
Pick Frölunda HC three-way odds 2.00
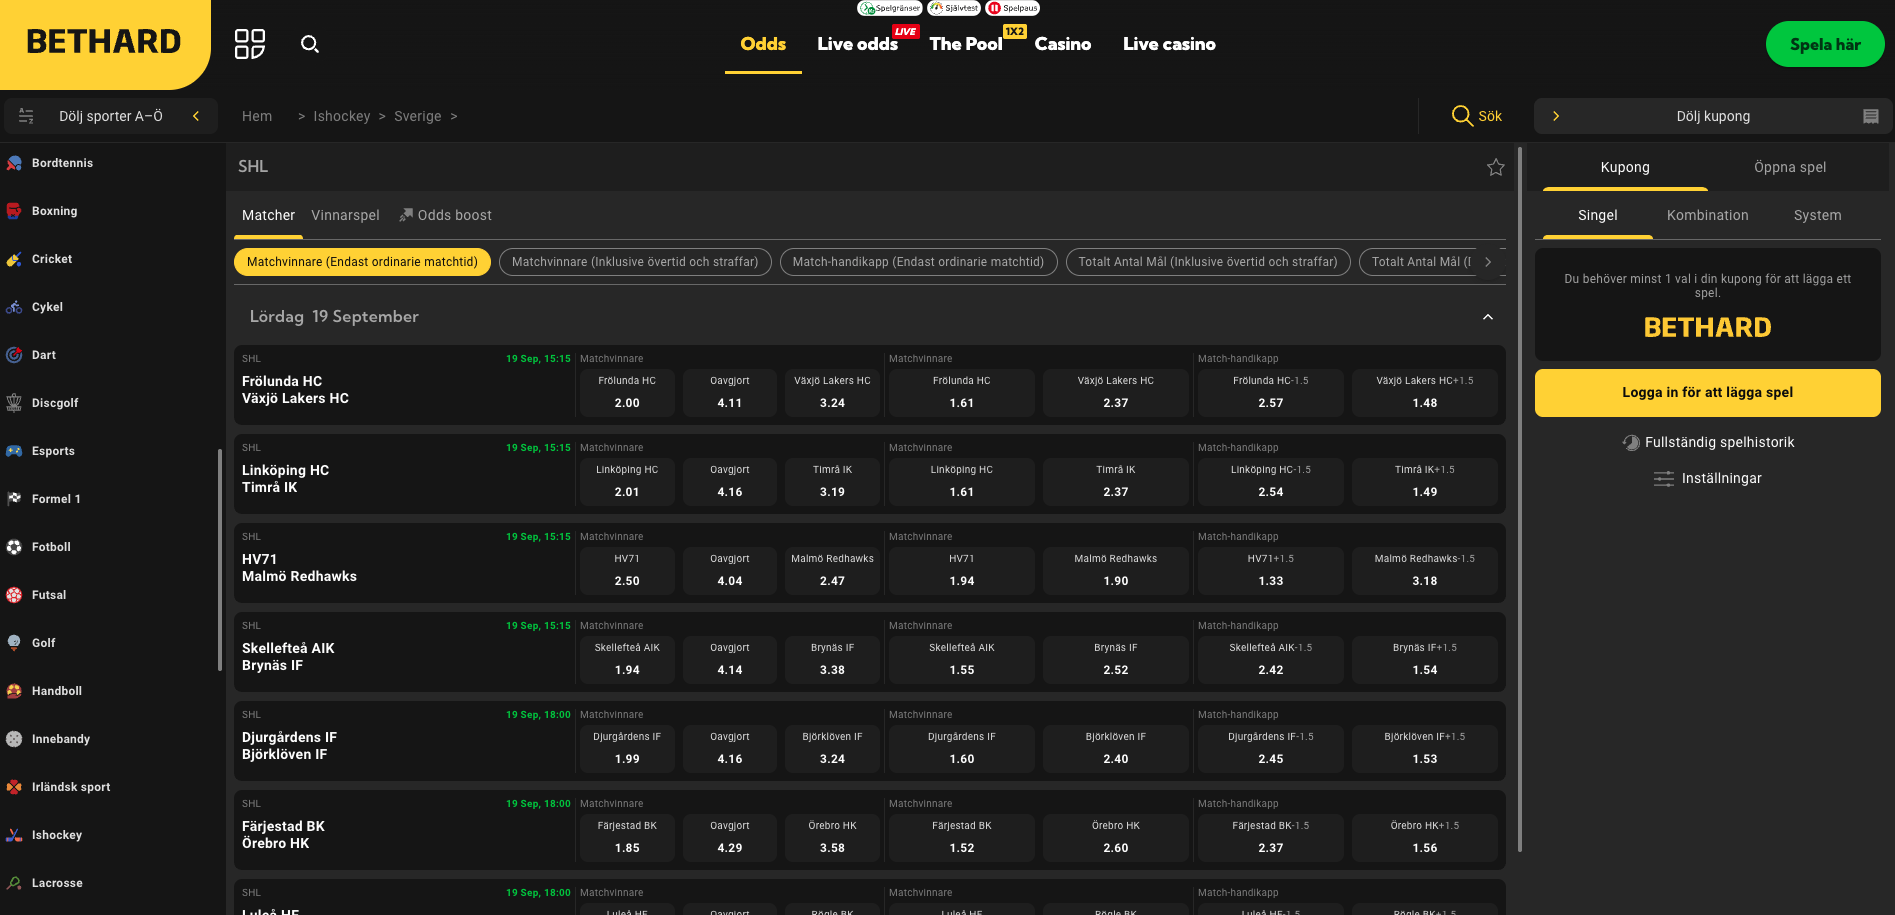tap(627, 392)
